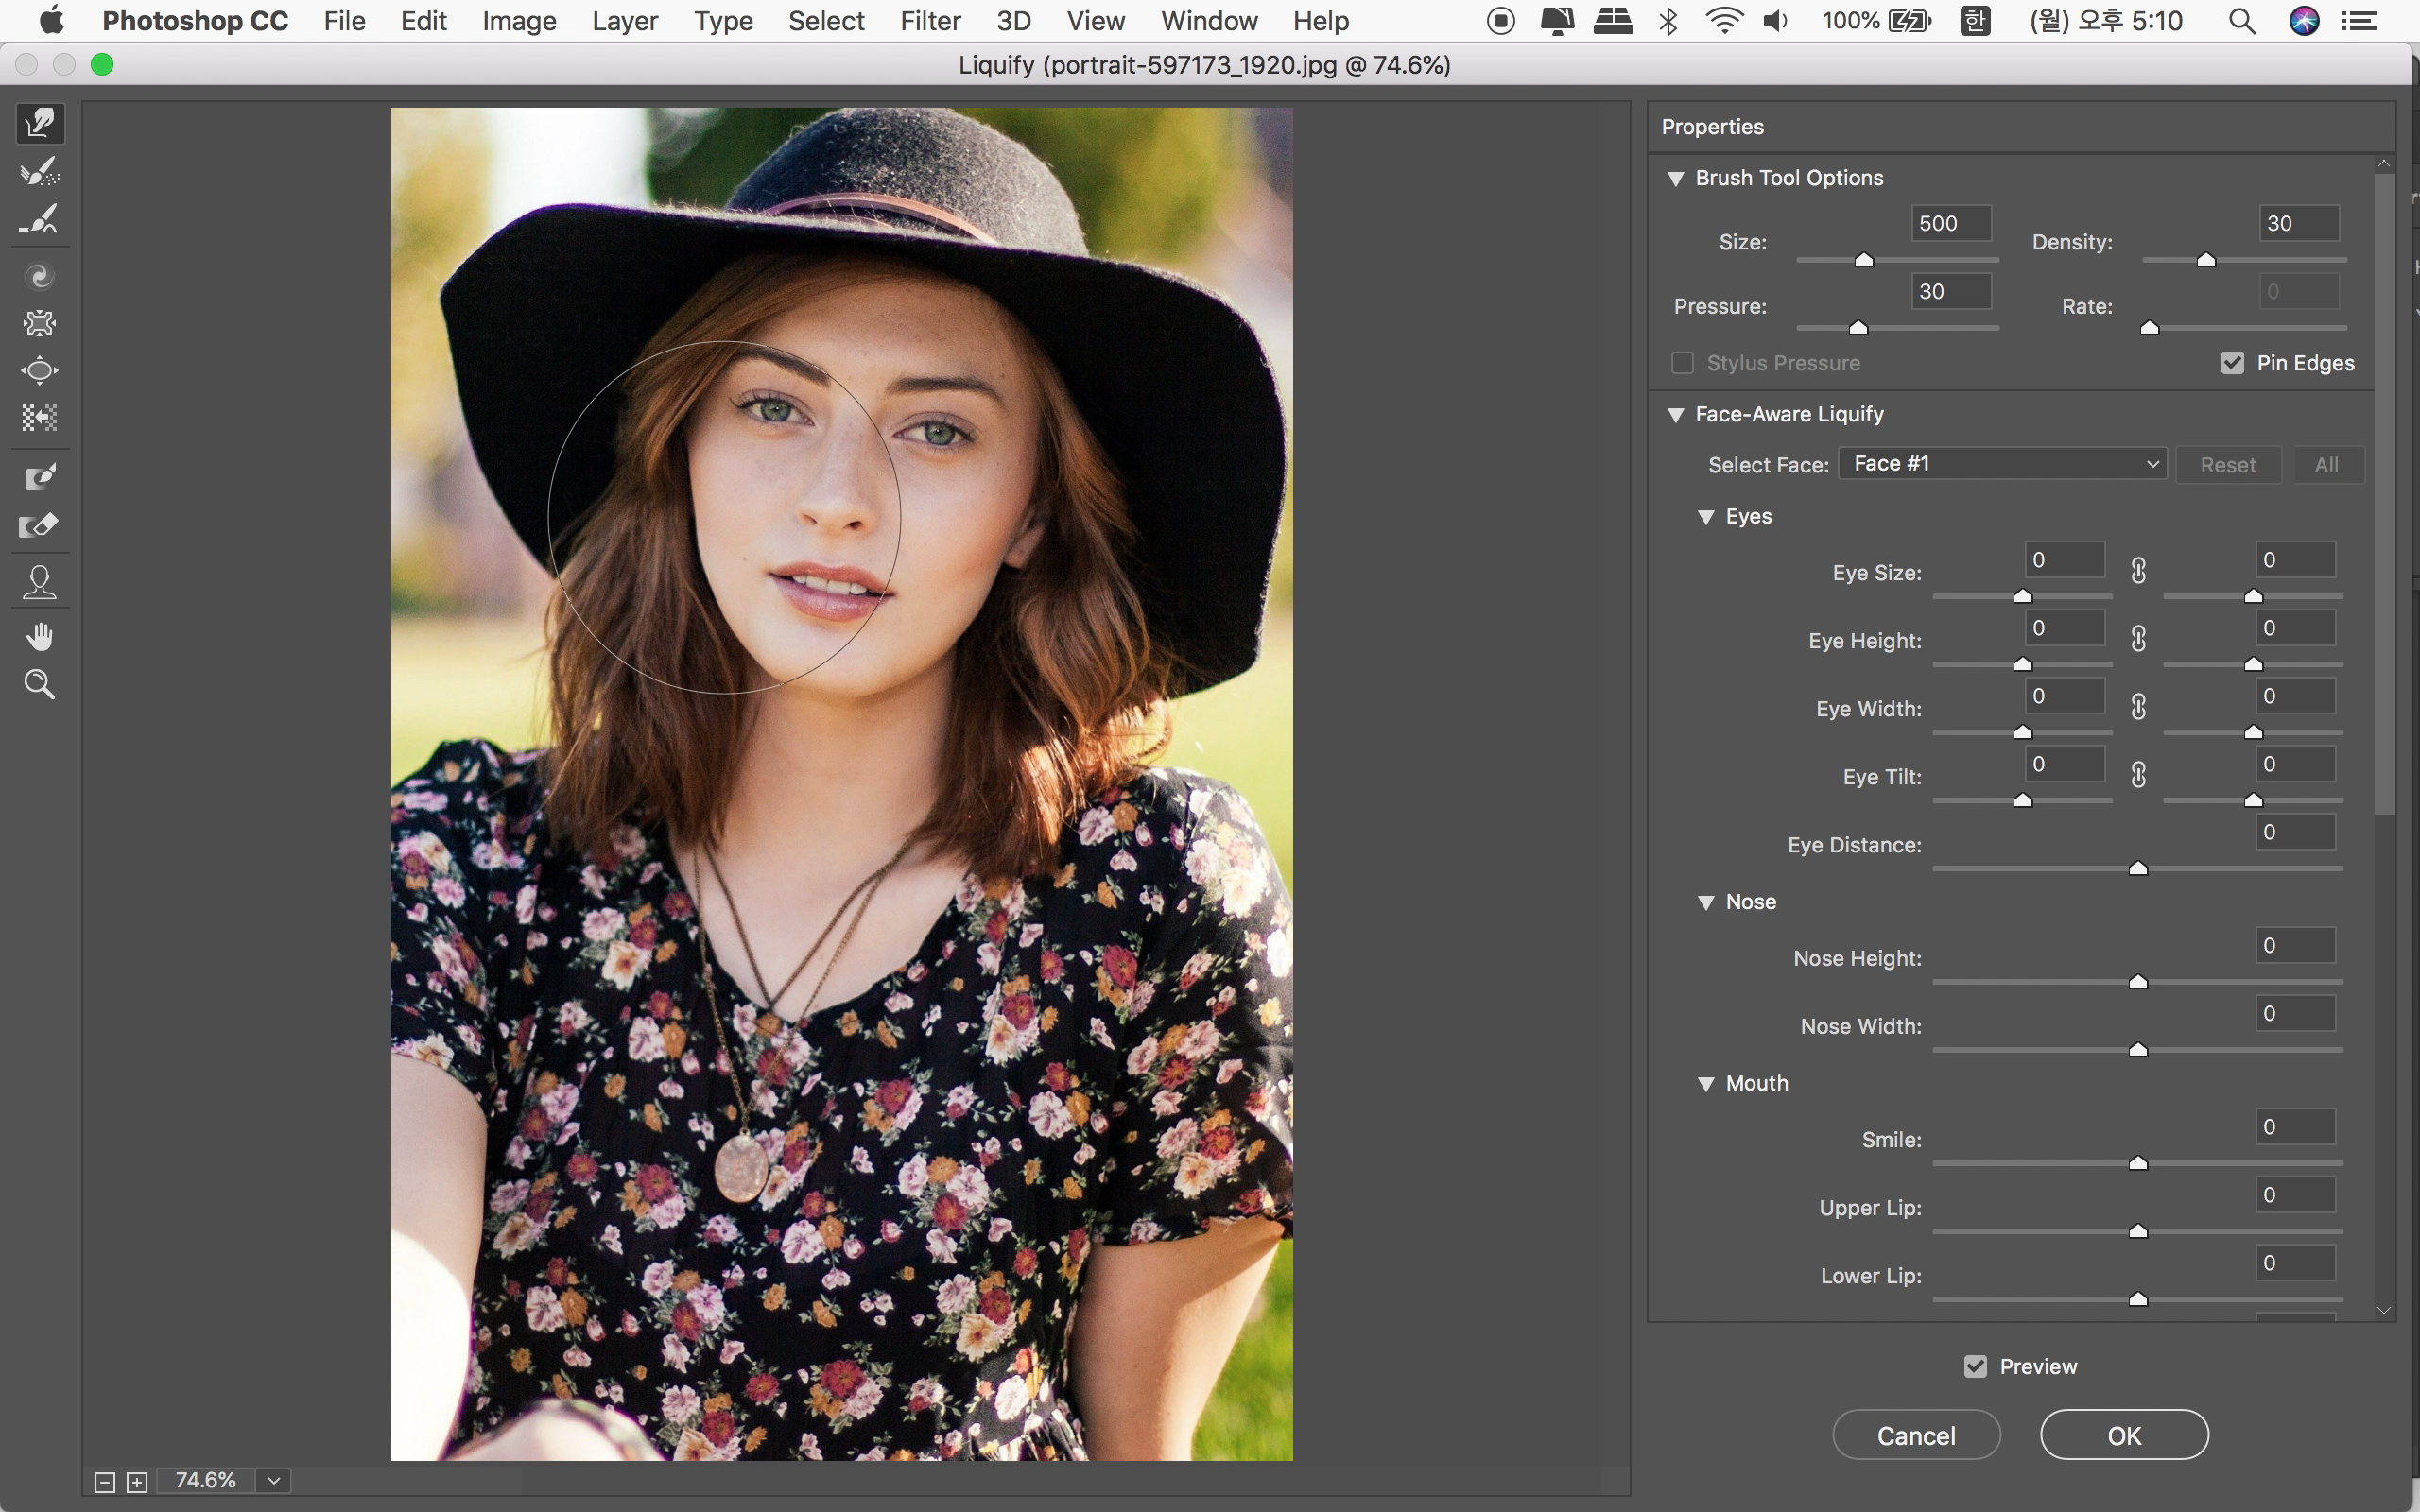Viewport: 2420px width, 1512px height.
Task: Select the Zoom tool in Liquify
Action: pyautogui.click(x=40, y=685)
